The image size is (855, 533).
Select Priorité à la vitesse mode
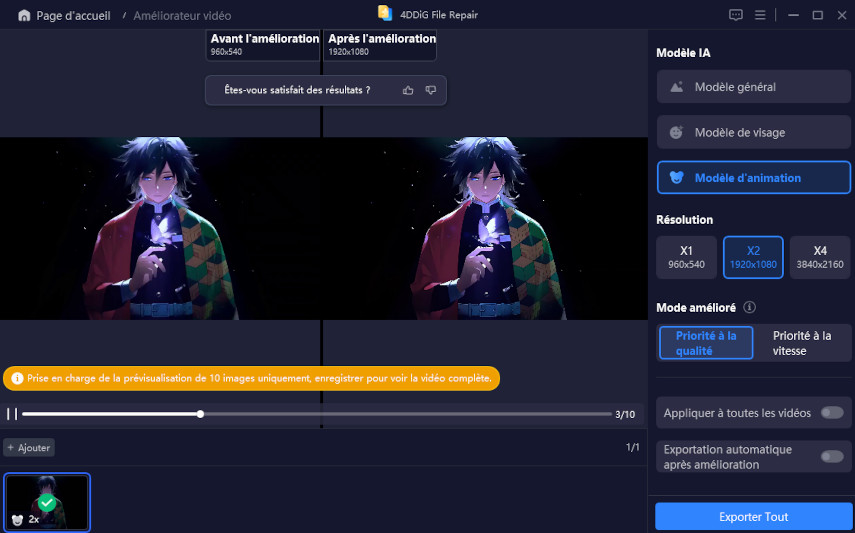802,343
